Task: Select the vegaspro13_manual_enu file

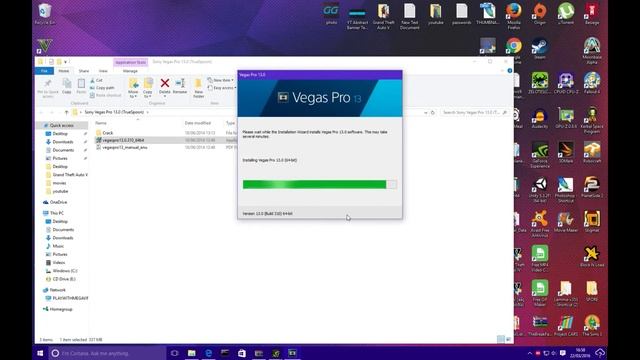Action: point(122,147)
